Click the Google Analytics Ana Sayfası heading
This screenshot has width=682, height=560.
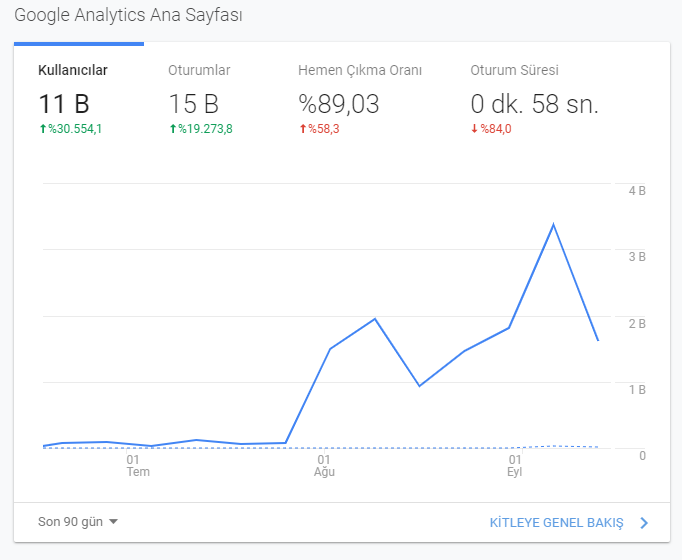(128, 15)
